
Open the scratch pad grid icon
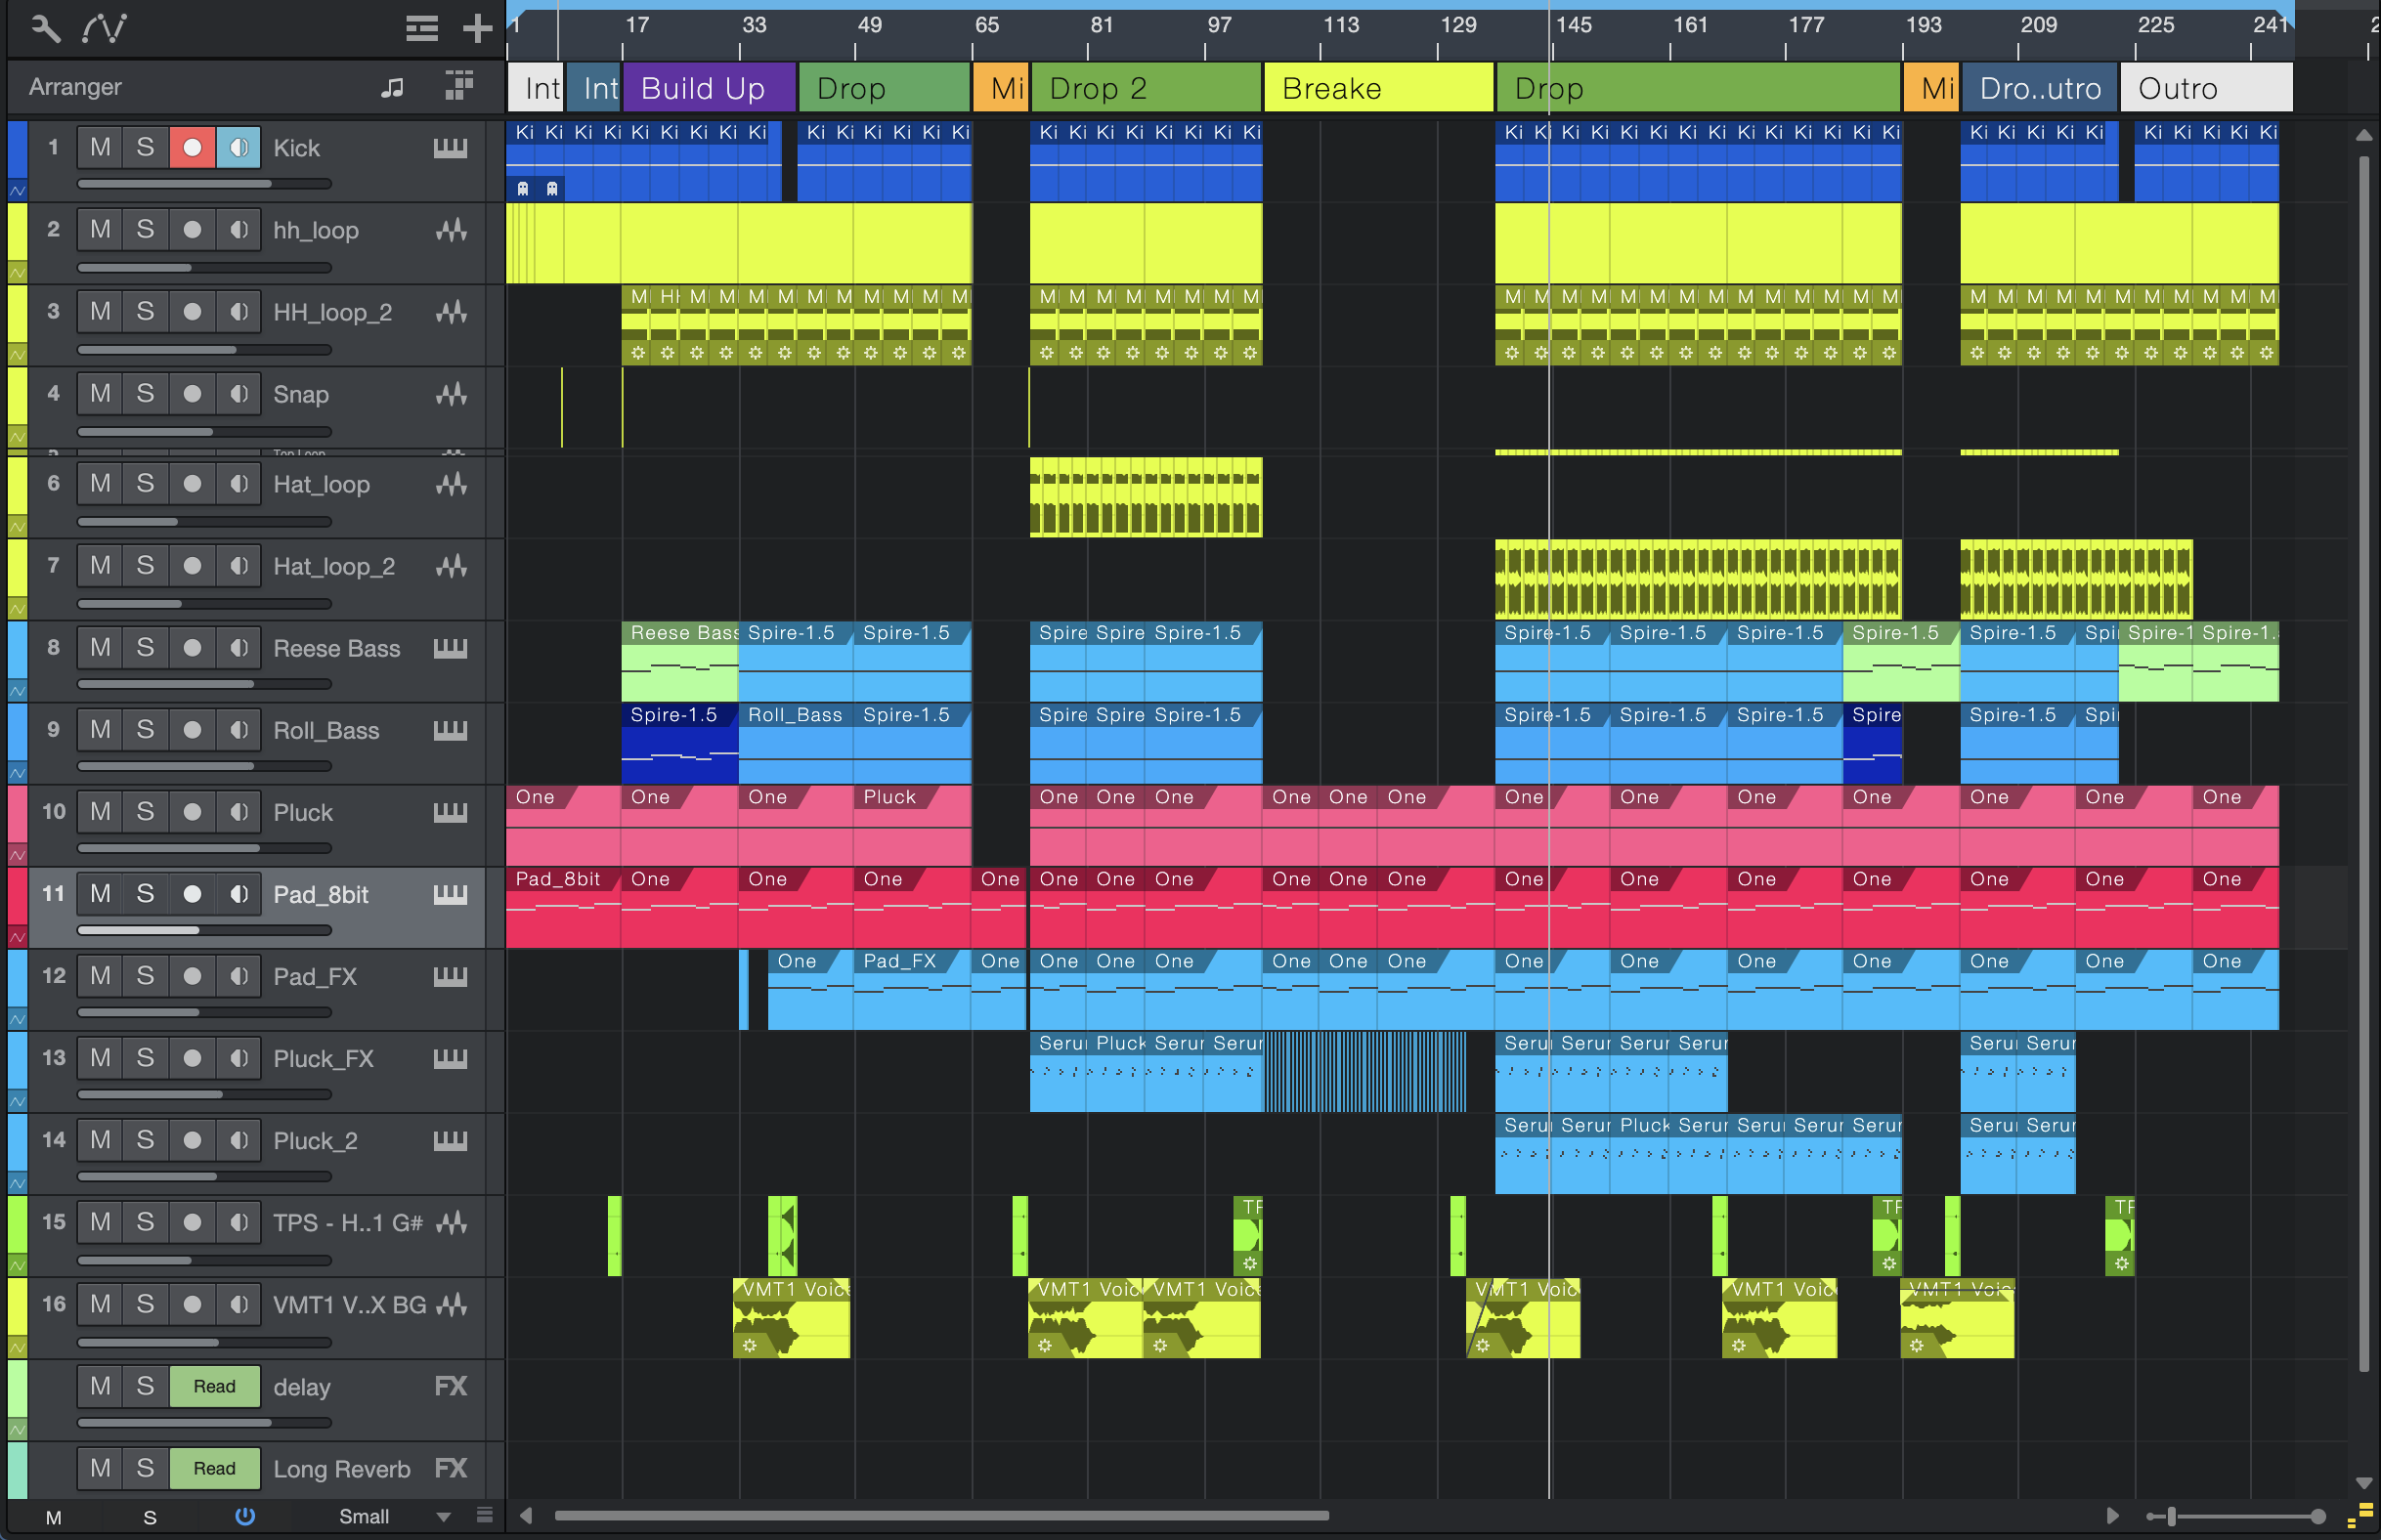coord(459,86)
